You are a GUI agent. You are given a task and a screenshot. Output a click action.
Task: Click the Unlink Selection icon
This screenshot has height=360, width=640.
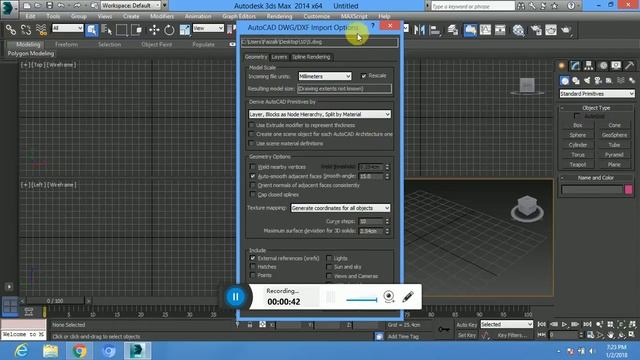click(x=26, y=30)
